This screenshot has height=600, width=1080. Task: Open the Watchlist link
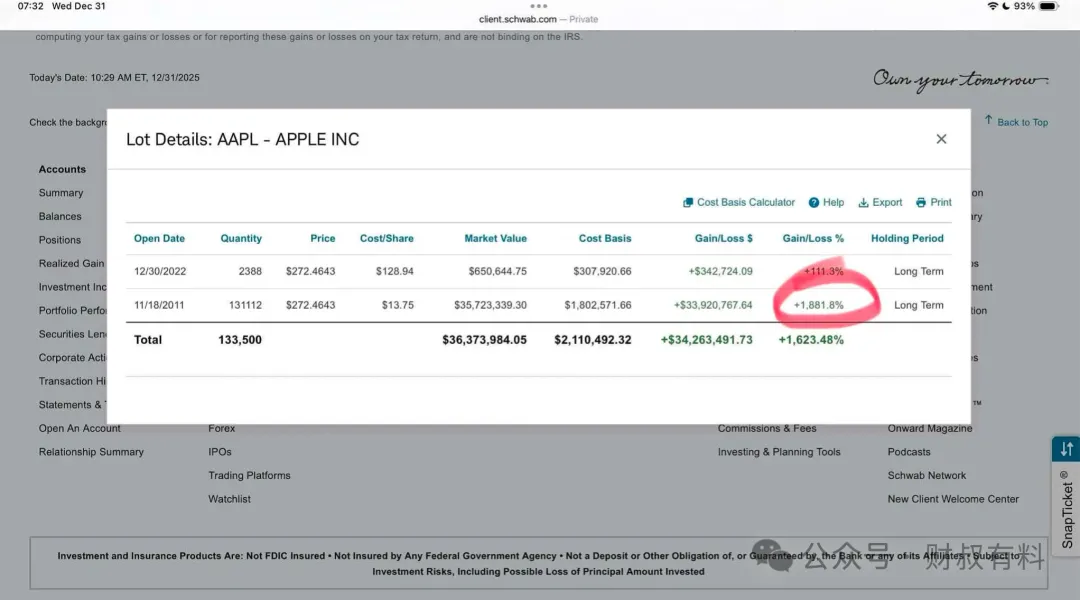pos(229,499)
